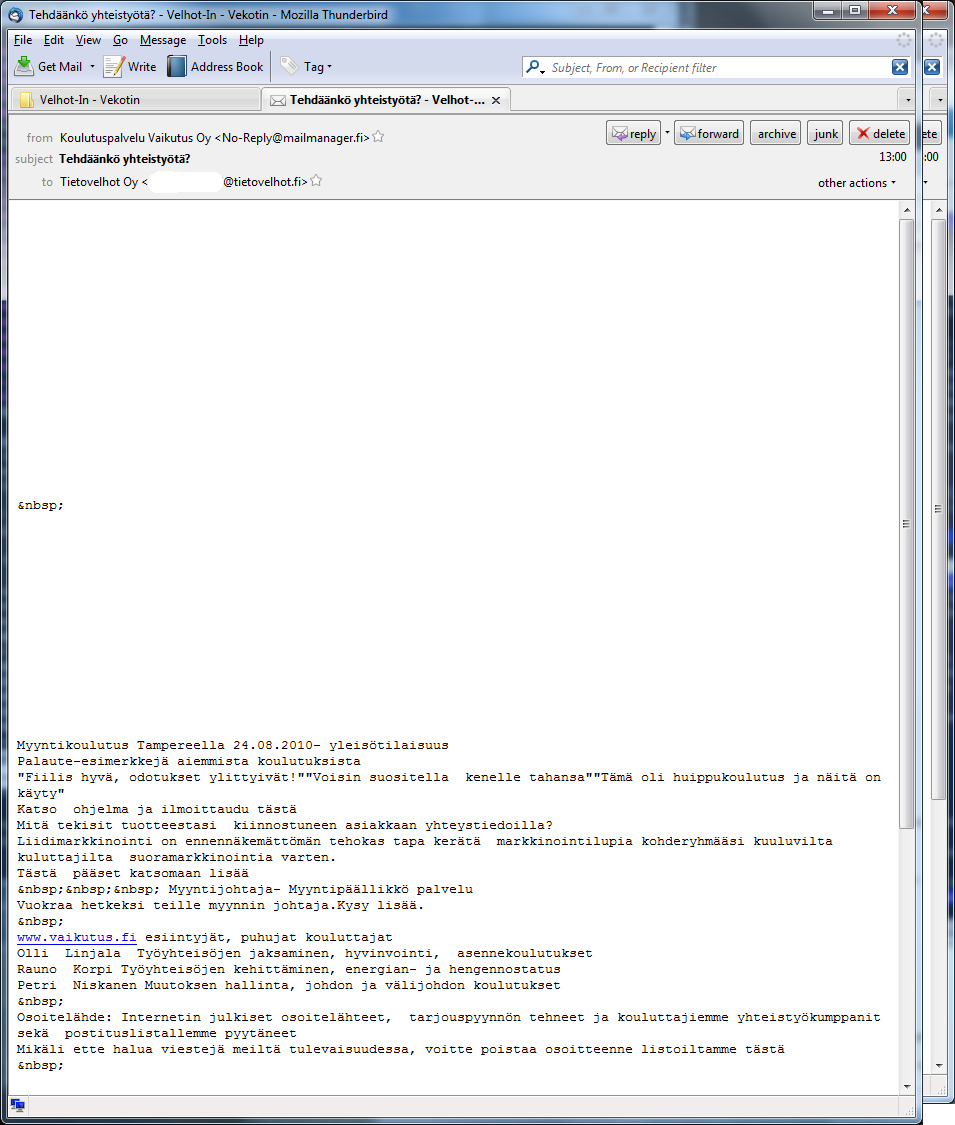
Task: Focus the Subject, From, or Recipient filter field
Action: [715, 68]
